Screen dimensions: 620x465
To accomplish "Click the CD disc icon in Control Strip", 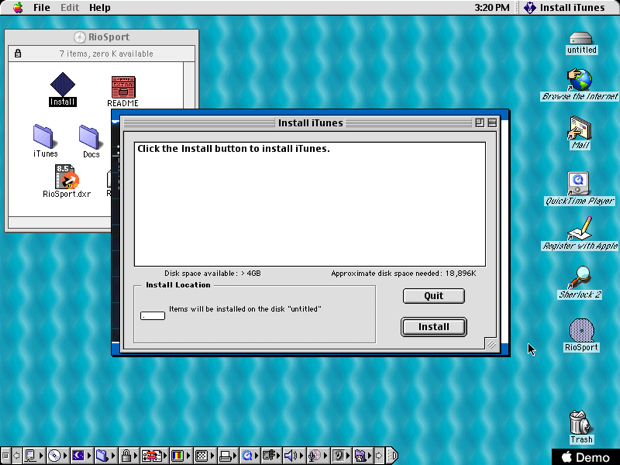I will pos(54,456).
